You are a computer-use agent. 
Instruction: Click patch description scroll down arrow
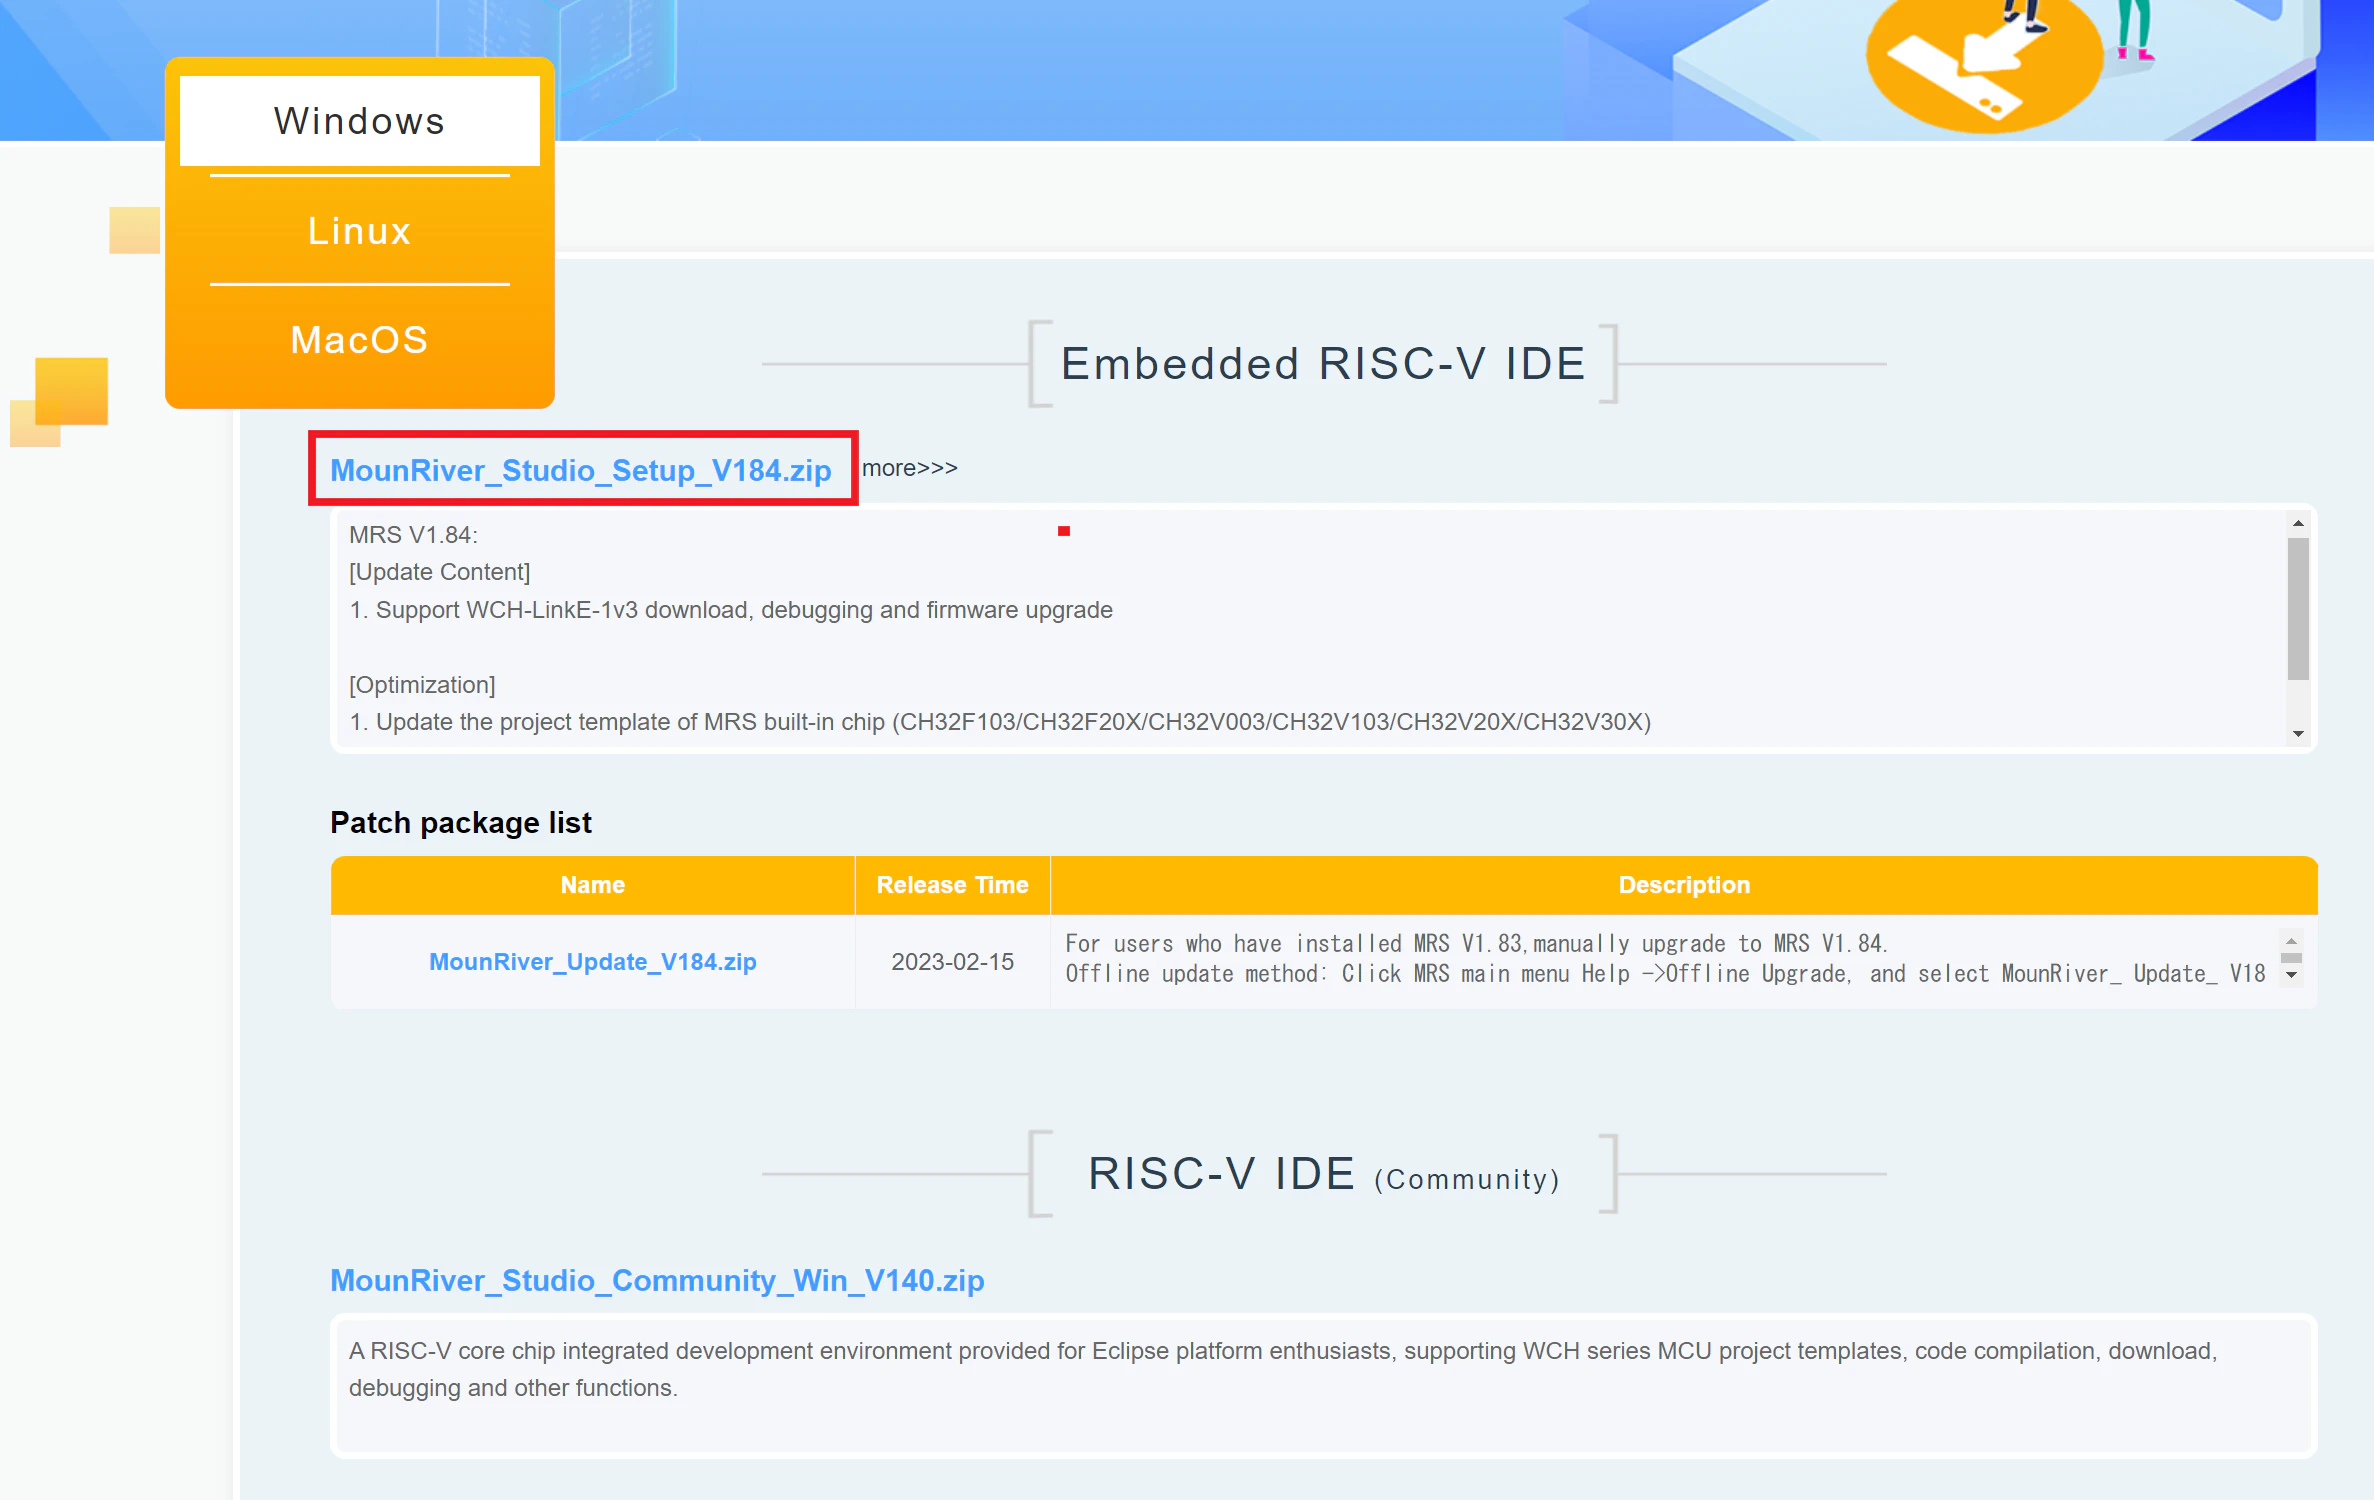click(2291, 975)
